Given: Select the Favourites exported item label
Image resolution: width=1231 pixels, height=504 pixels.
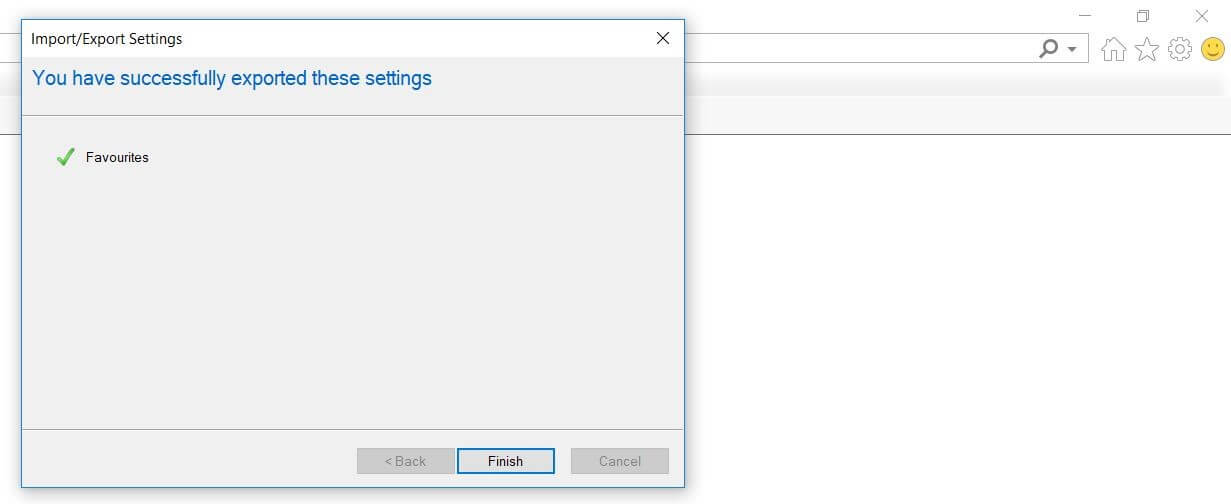Looking at the screenshot, I should click(x=117, y=157).
